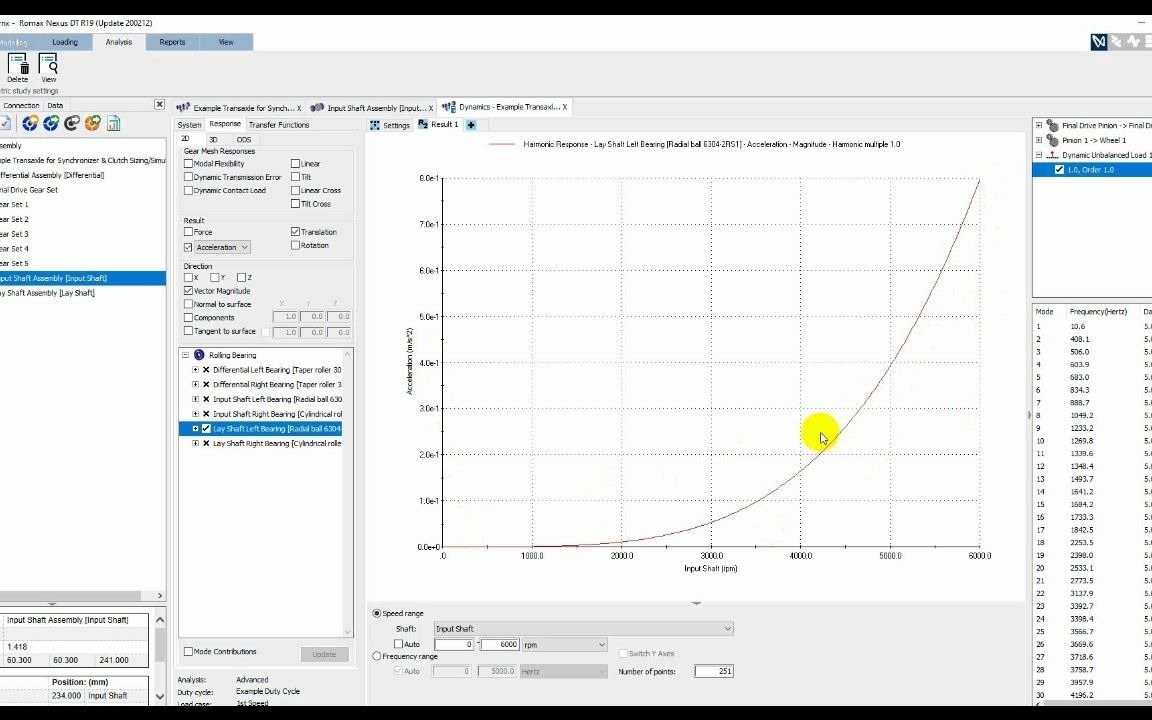Click the Rolling Bearing node icon
The height and width of the screenshot is (720, 1152).
(x=199, y=355)
